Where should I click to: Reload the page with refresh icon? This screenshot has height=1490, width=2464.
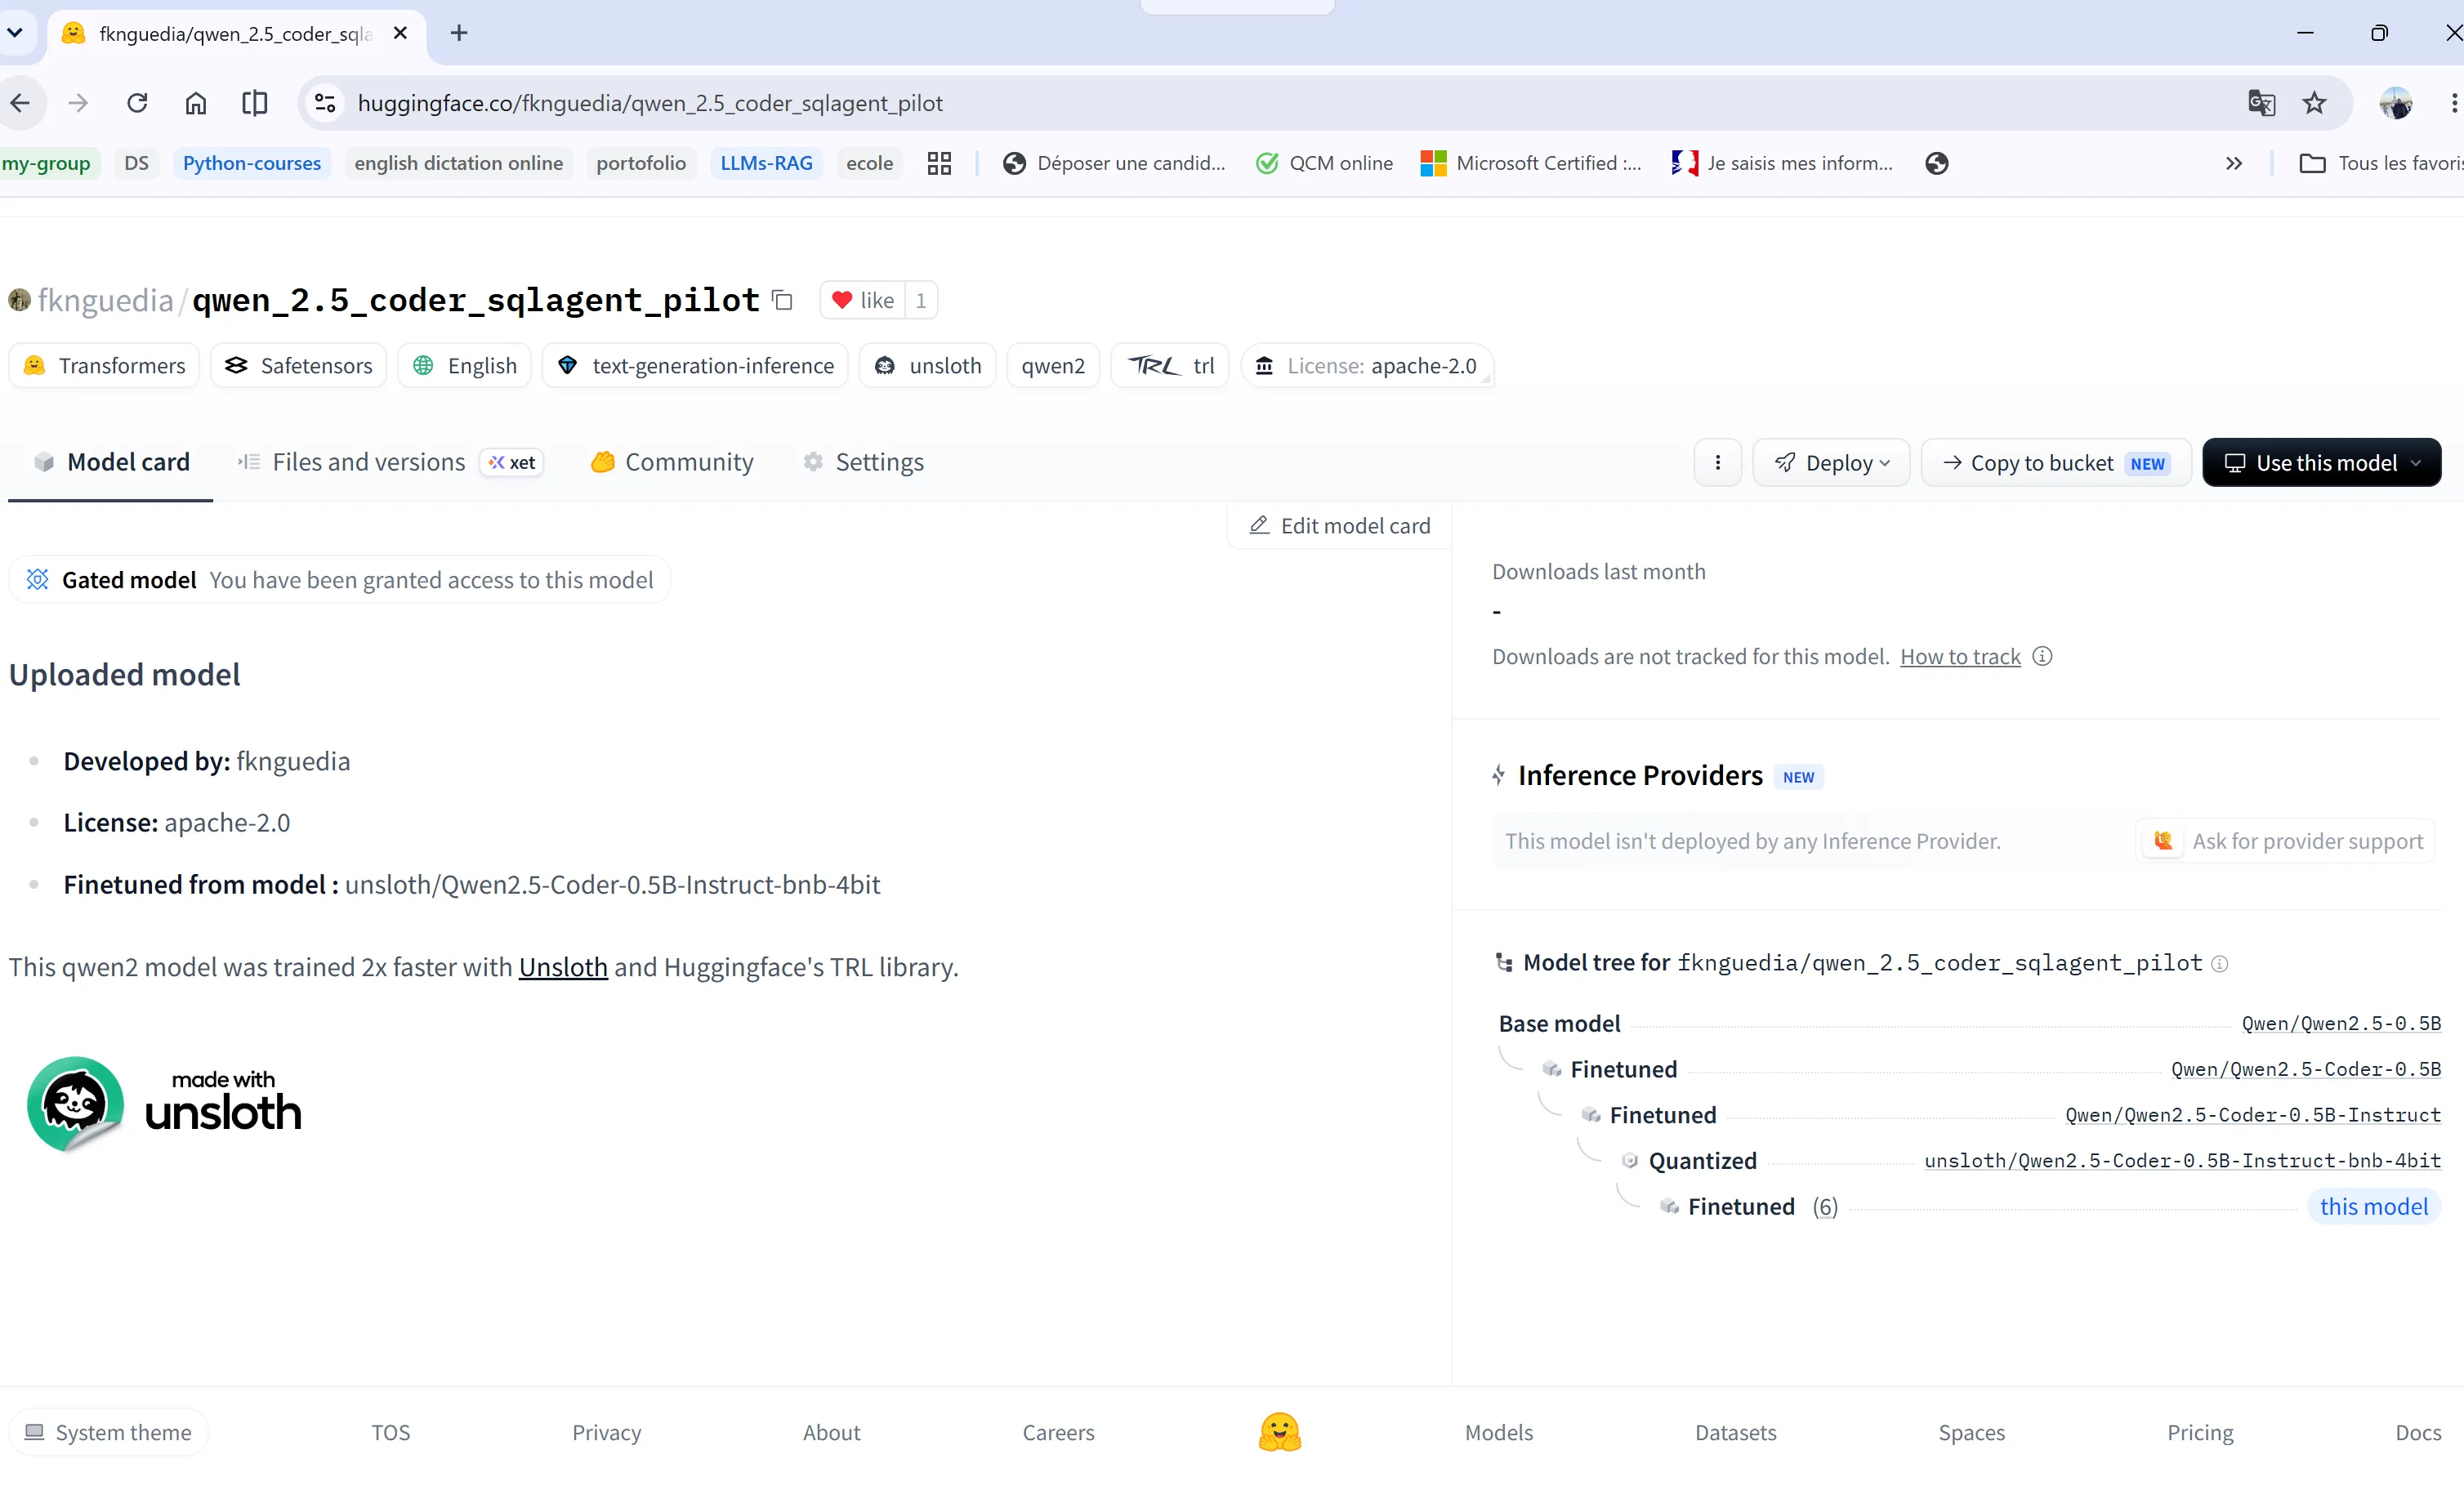point(137,103)
